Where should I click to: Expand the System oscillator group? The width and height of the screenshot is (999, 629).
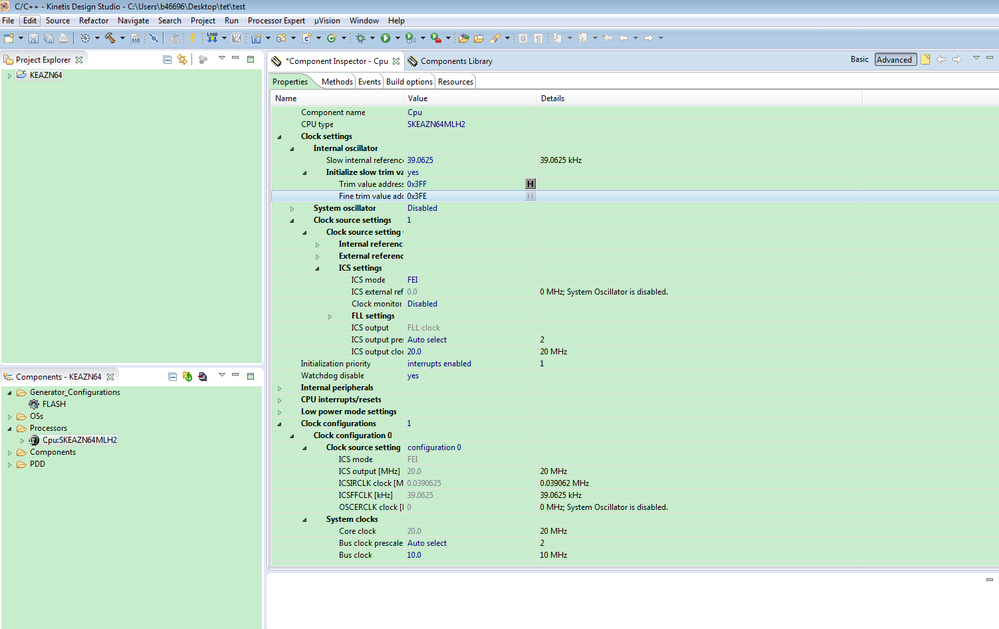coord(292,208)
